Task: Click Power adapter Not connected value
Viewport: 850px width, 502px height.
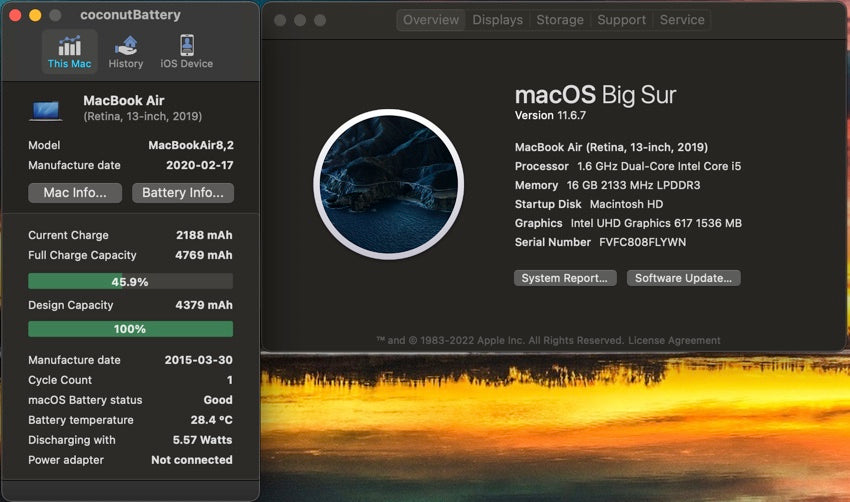Action: (x=192, y=460)
